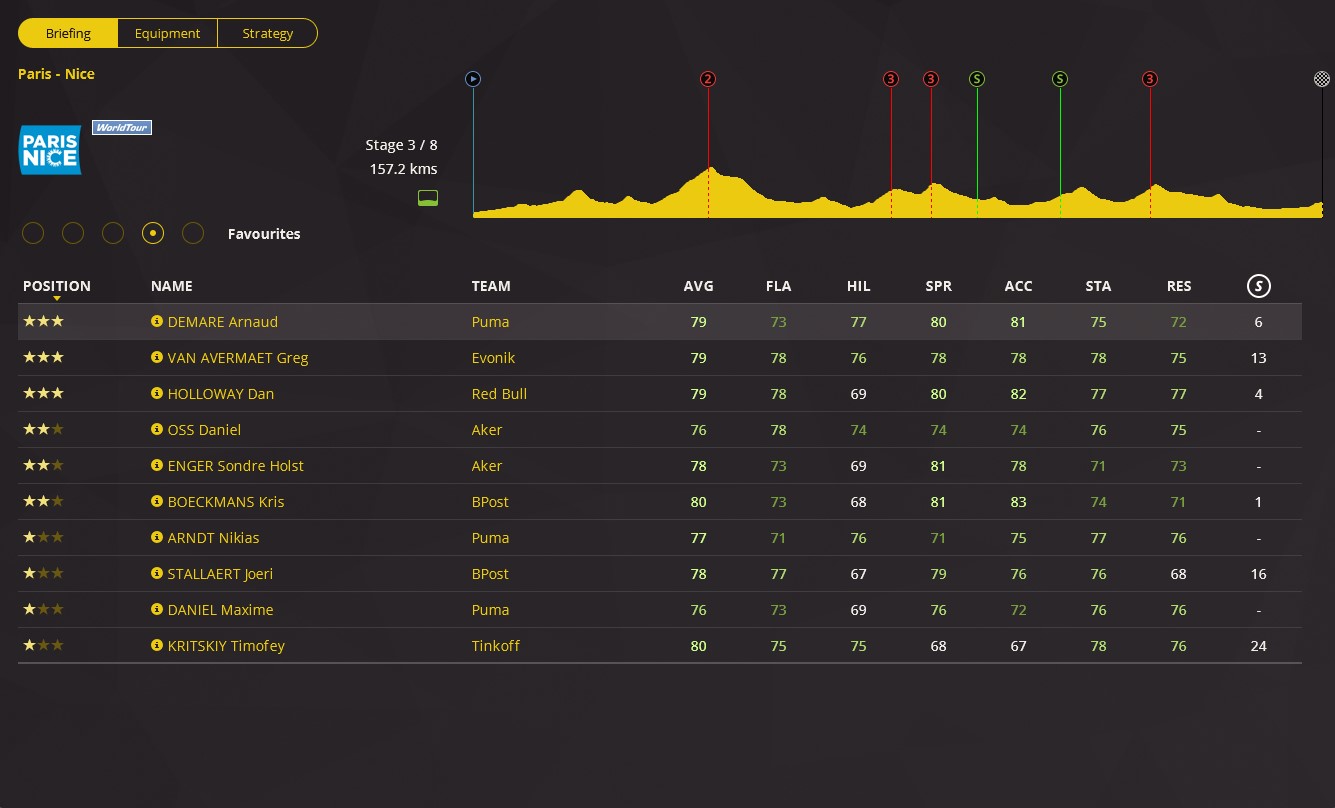The width and height of the screenshot is (1335, 808).
Task: Sort table by STA column
Action: [1099, 286]
